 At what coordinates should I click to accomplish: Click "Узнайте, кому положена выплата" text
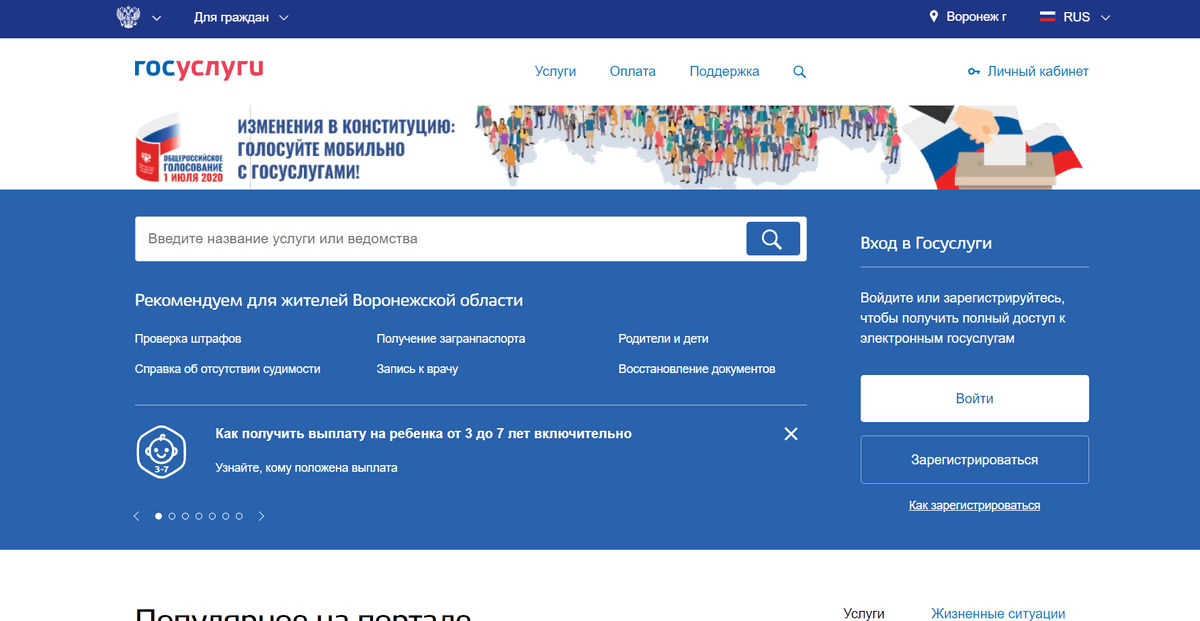click(306, 467)
